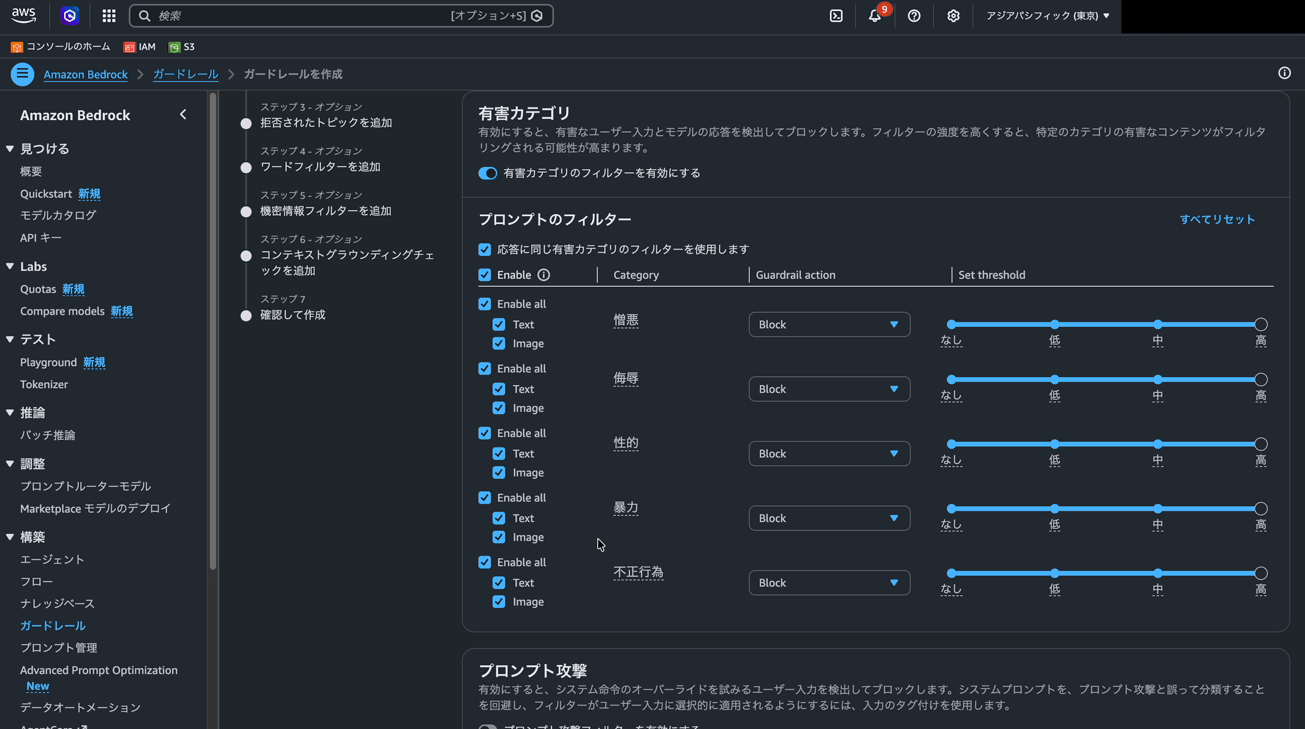Uncheck Enable all for 憎悪
Image resolution: width=1305 pixels, height=729 pixels.
(485, 304)
